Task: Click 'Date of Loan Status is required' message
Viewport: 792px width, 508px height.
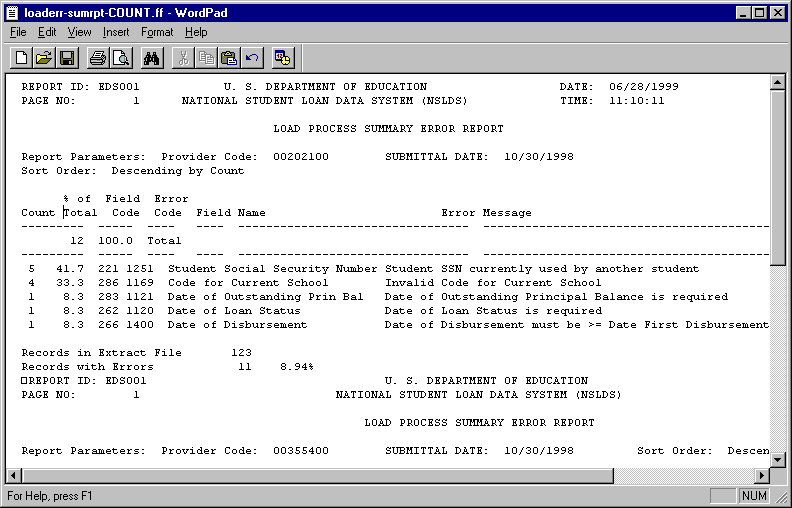Action: (x=493, y=311)
